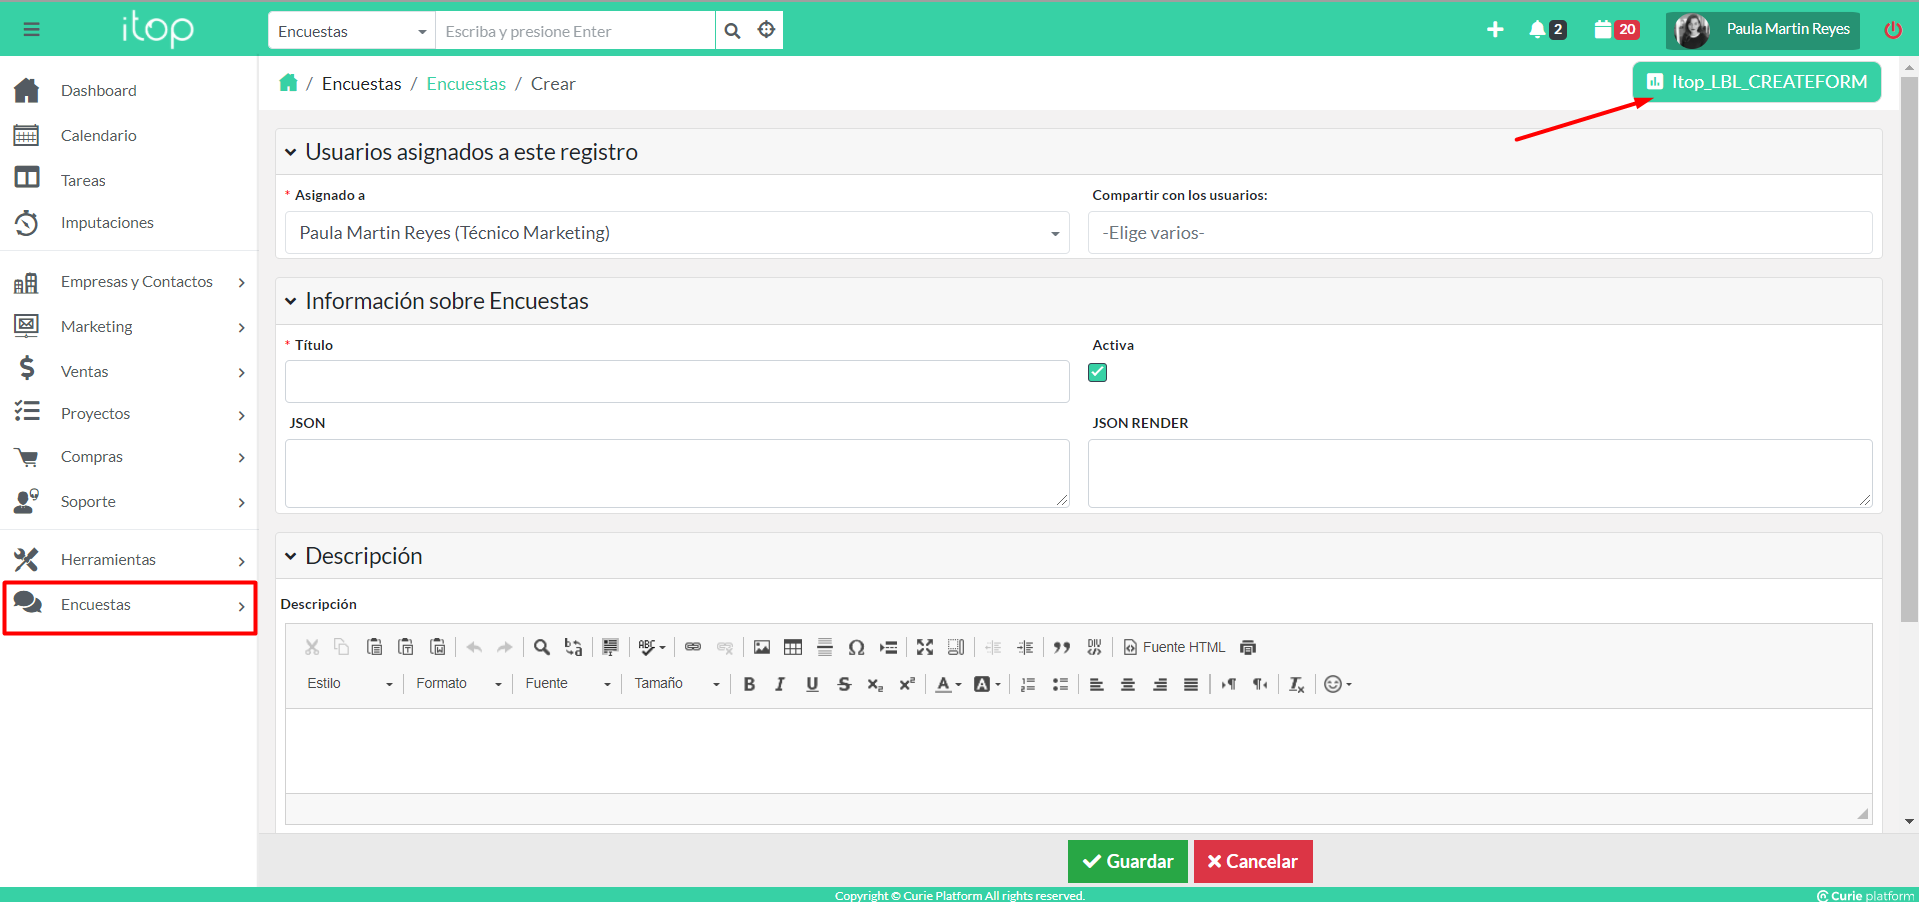Open the emoji smiley picker
Image resolution: width=1919 pixels, height=902 pixels.
point(1336,684)
